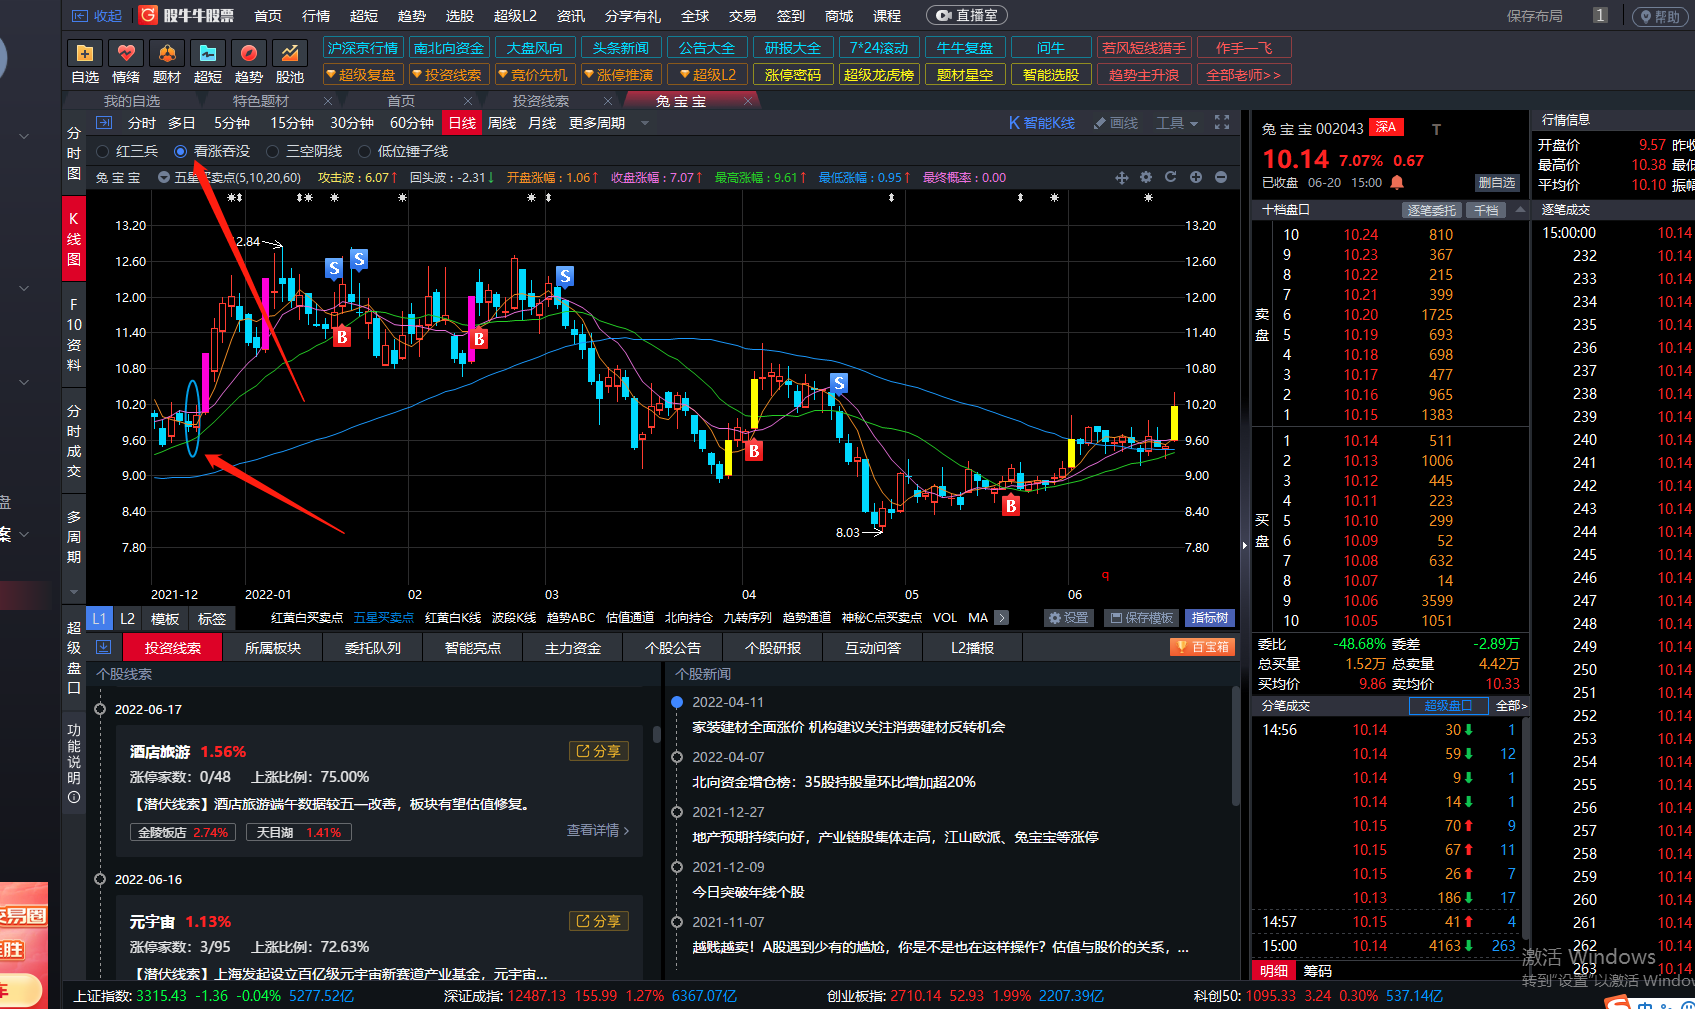Click the 百宝箱 toolbox button
The image size is (1695, 1009).
pyautogui.click(x=1202, y=647)
